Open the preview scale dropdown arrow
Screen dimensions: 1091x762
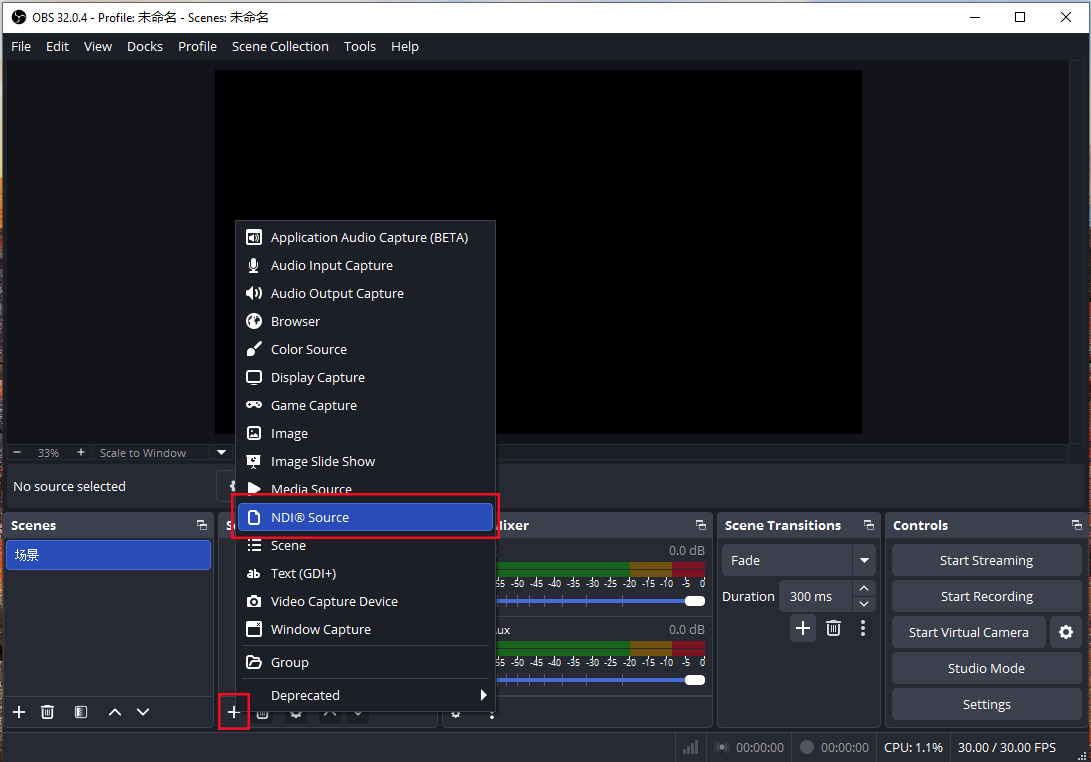(221, 453)
